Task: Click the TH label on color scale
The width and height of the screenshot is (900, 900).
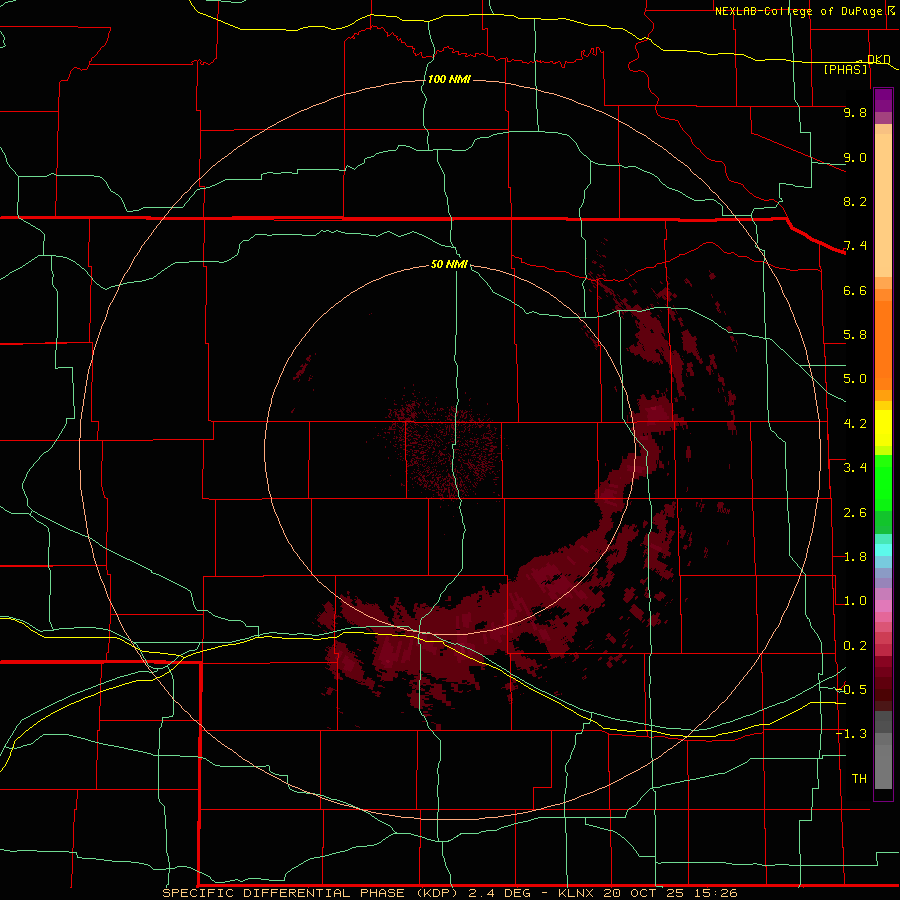Action: (859, 779)
